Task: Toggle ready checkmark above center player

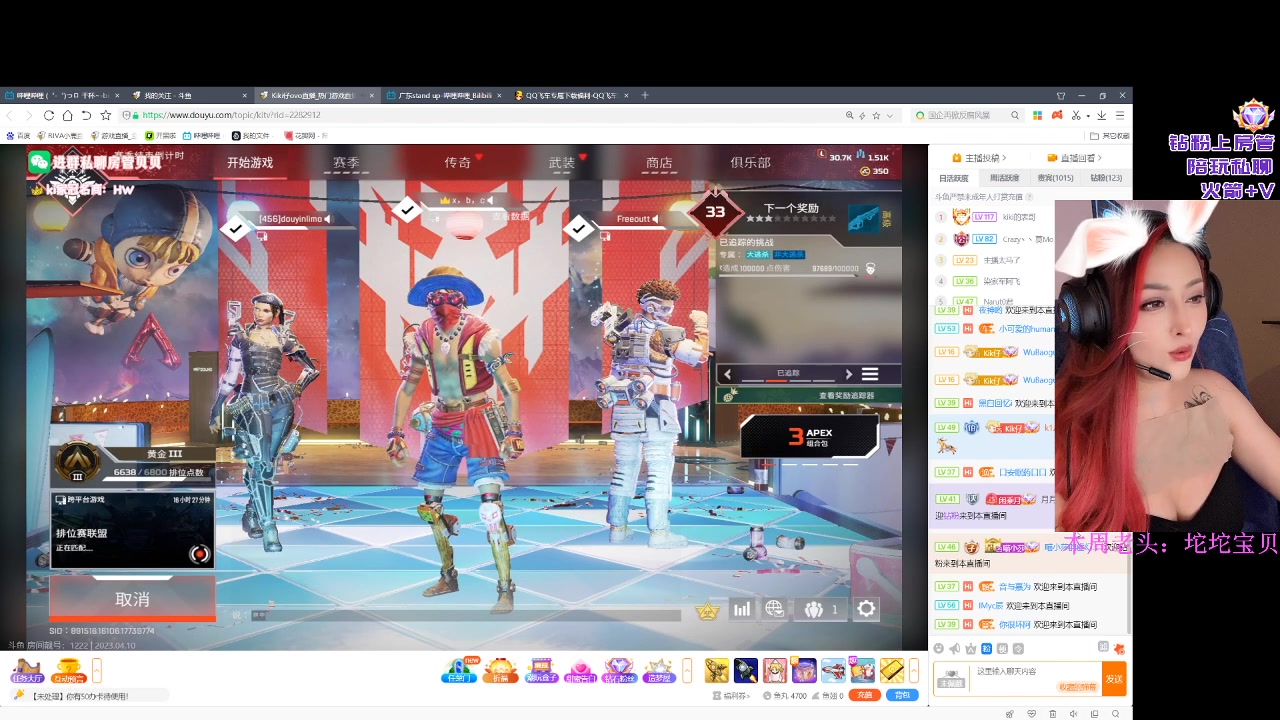Action: tap(406, 209)
